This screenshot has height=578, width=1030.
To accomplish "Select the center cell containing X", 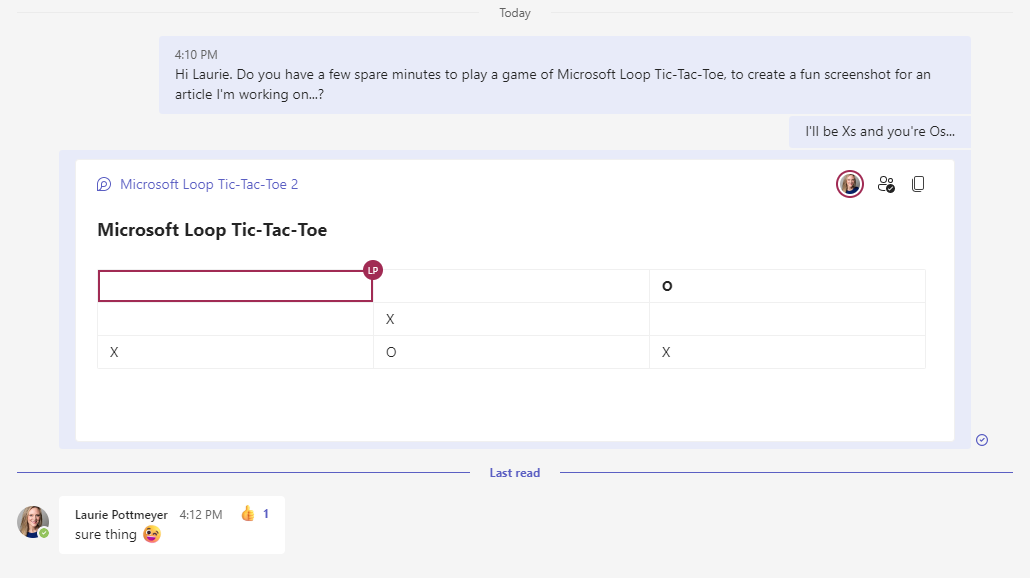I will [x=511, y=319].
